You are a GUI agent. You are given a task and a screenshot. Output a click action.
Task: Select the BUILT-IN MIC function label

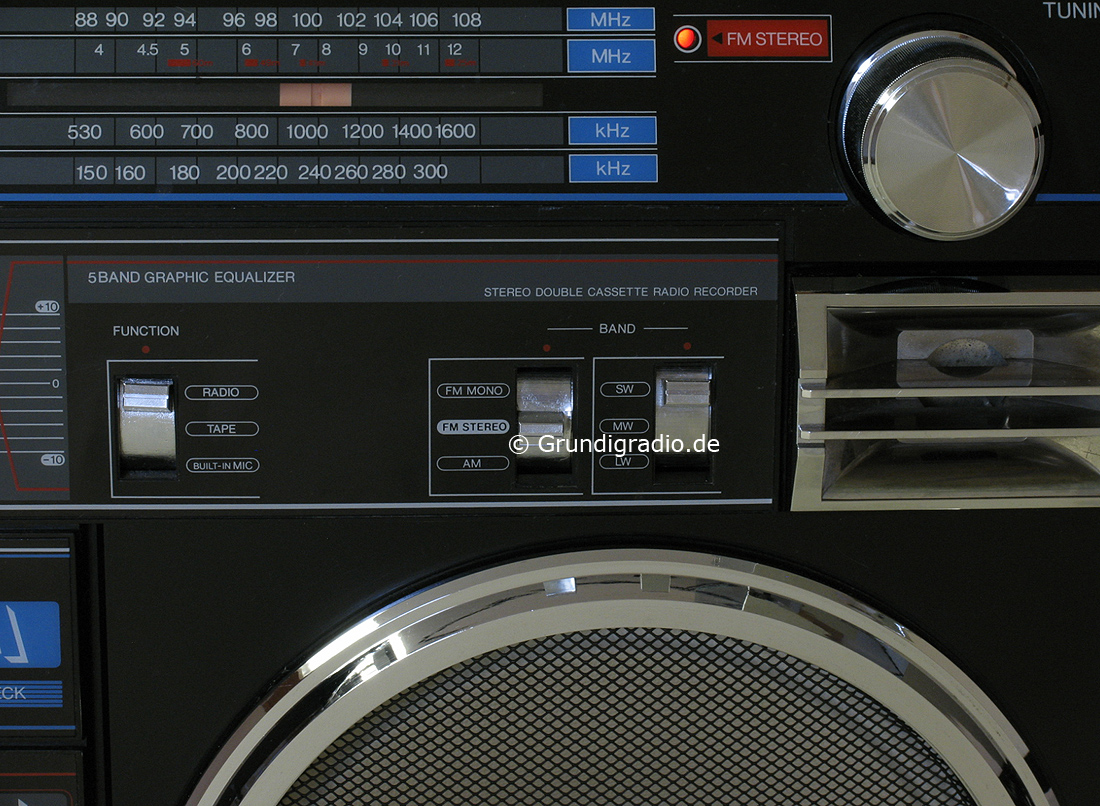[221, 466]
